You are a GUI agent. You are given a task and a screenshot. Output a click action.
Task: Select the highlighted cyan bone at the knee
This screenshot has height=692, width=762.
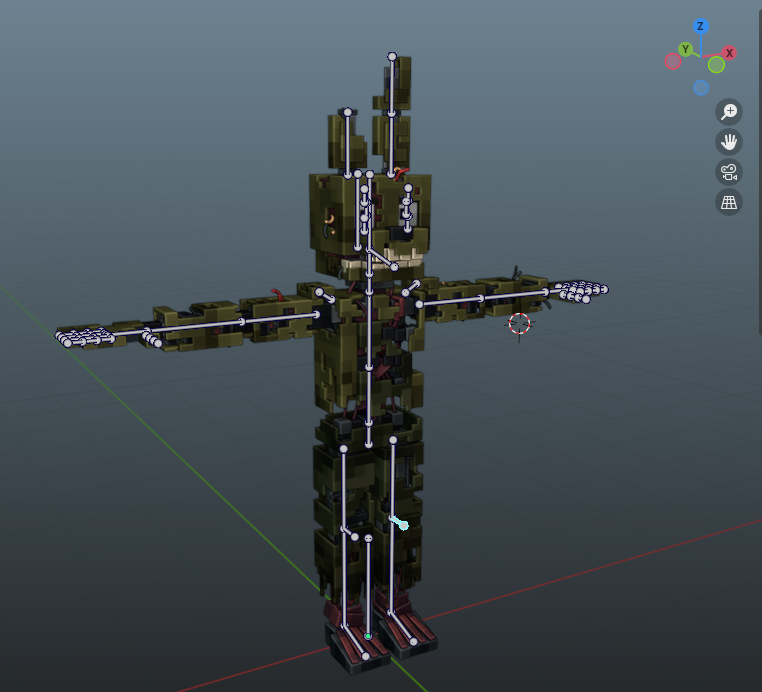(399, 523)
